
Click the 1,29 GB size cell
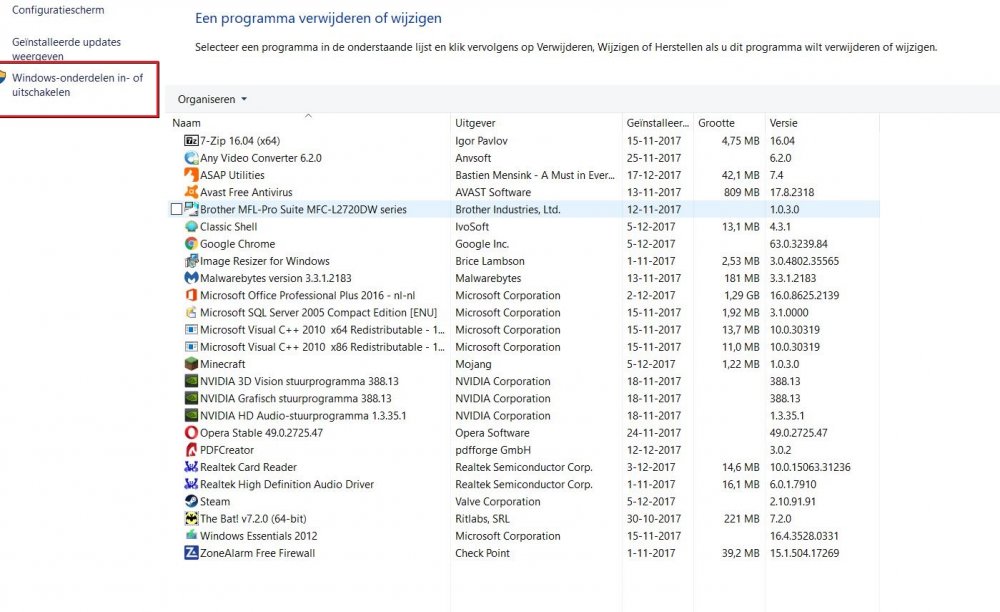(x=742, y=295)
